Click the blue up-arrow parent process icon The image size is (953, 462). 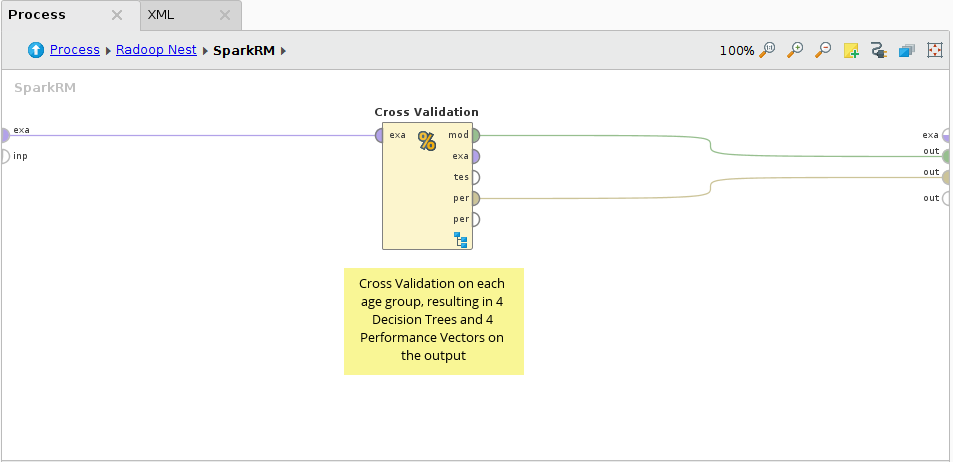36,49
